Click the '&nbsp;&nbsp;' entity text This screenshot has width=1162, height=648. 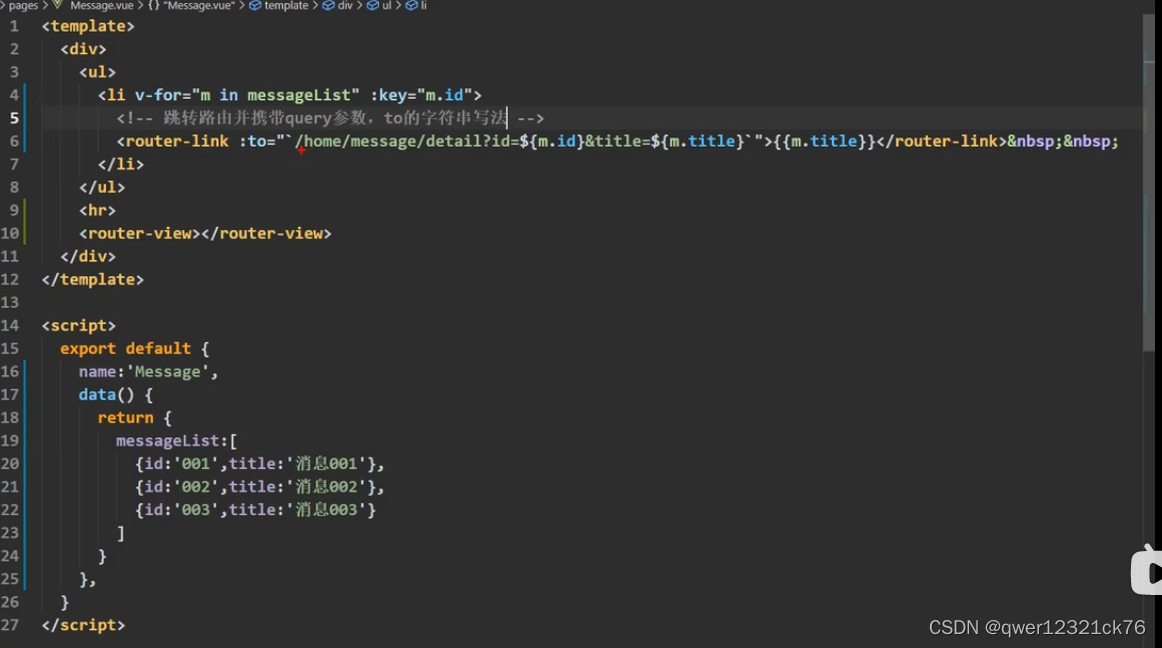tap(1063, 141)
